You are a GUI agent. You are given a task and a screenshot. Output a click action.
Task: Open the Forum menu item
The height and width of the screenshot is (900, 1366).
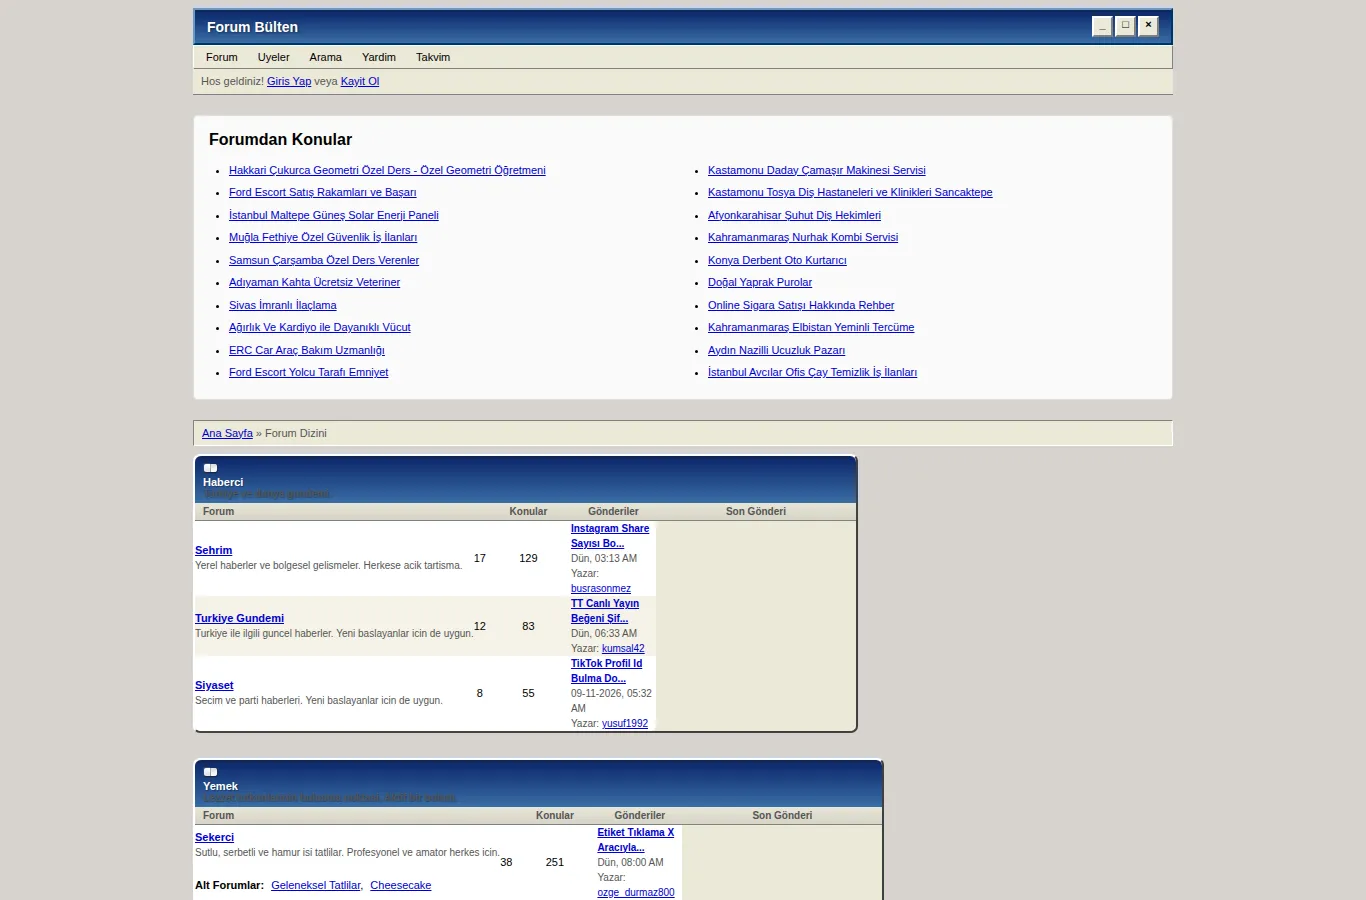222,57
